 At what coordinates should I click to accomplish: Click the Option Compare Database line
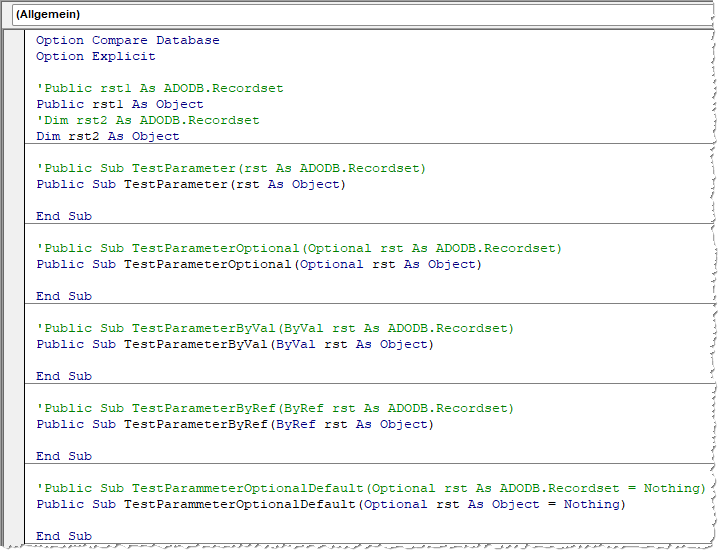pos(127,40)
